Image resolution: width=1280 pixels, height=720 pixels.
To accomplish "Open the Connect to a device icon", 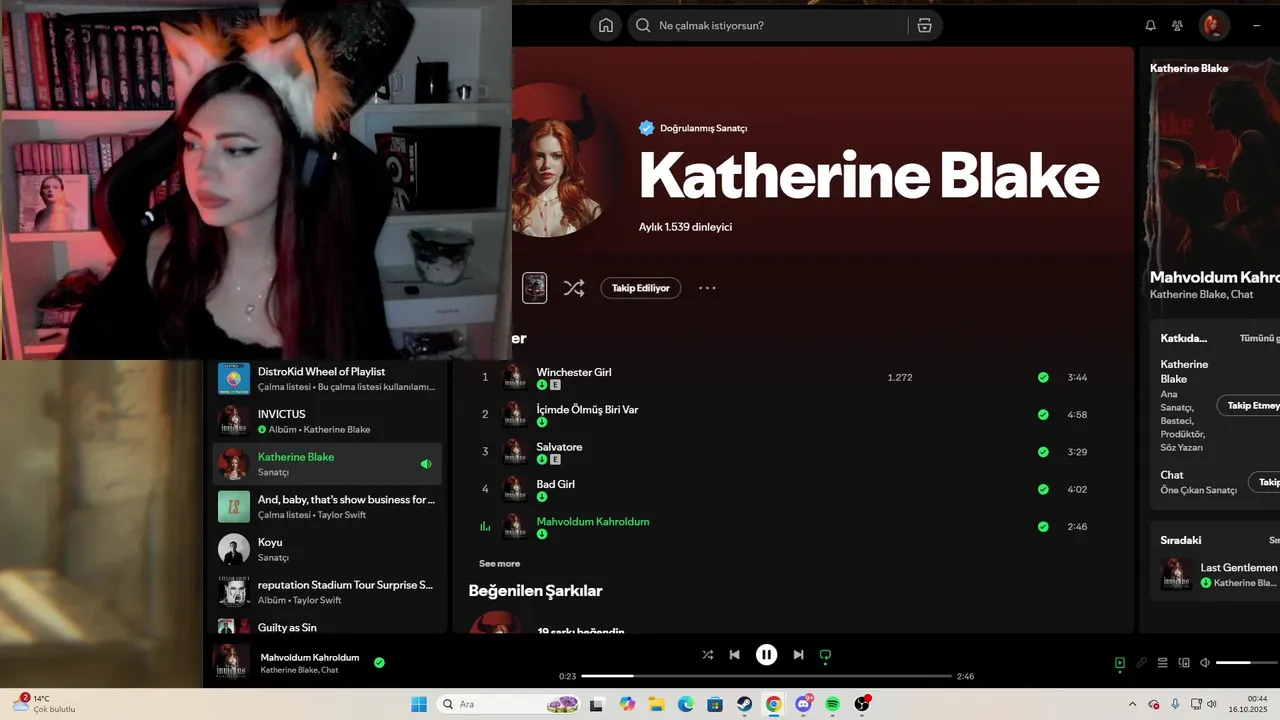I will coord(1184,663).
